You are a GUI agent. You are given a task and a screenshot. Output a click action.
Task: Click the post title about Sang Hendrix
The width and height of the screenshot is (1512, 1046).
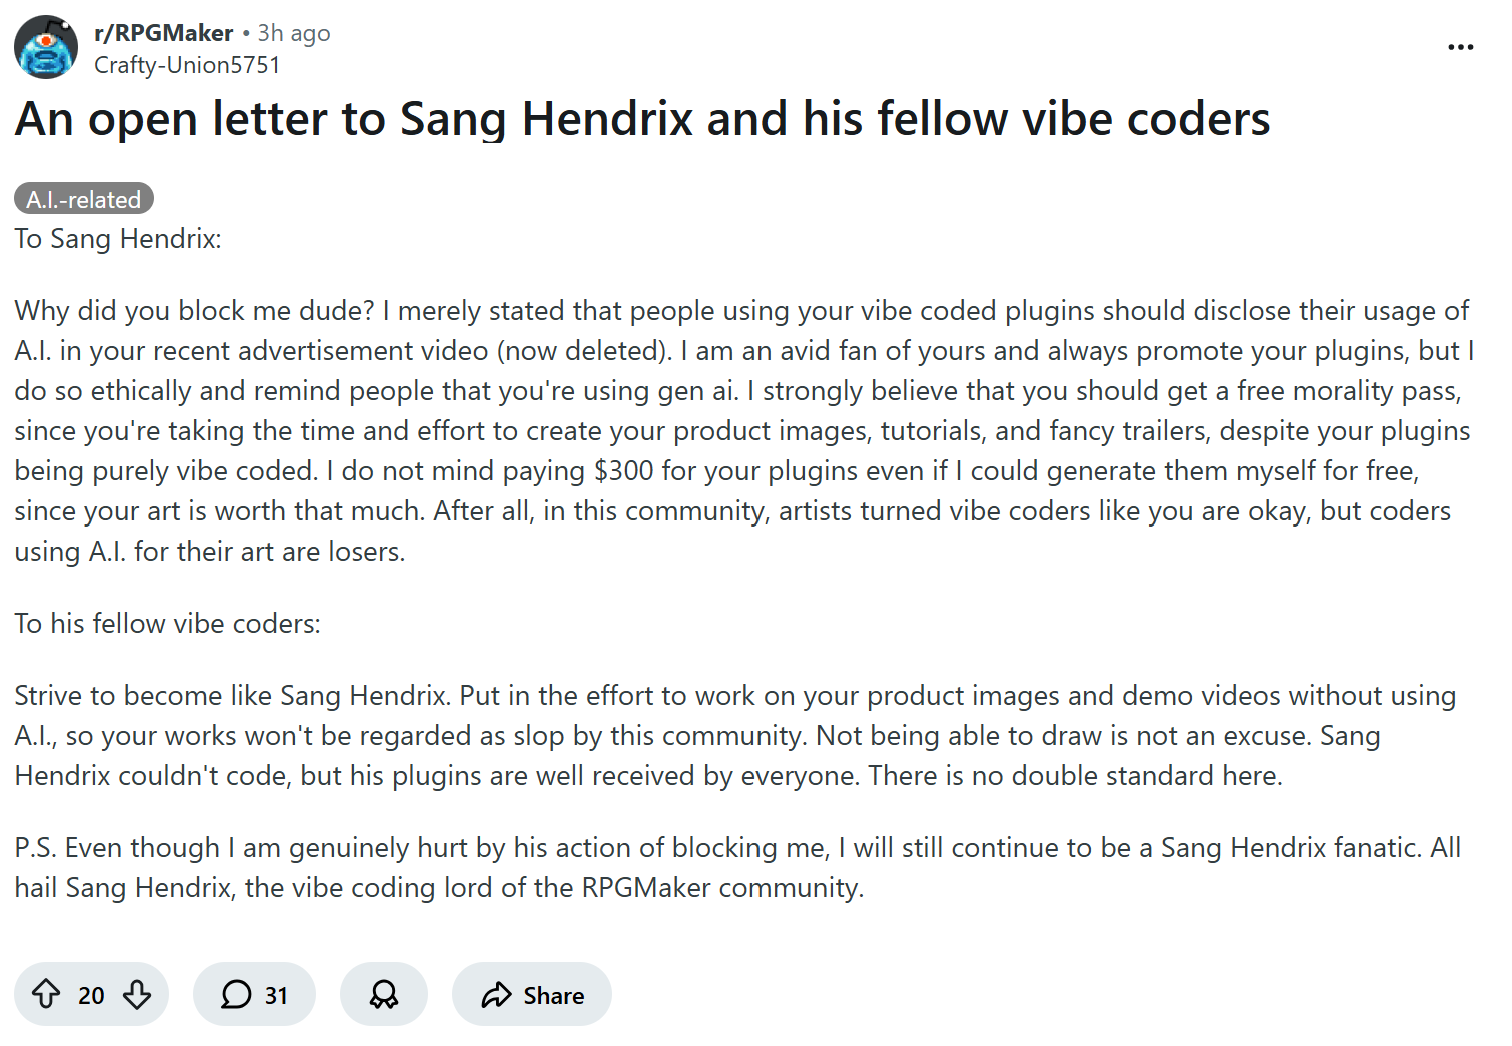(642, 119)
